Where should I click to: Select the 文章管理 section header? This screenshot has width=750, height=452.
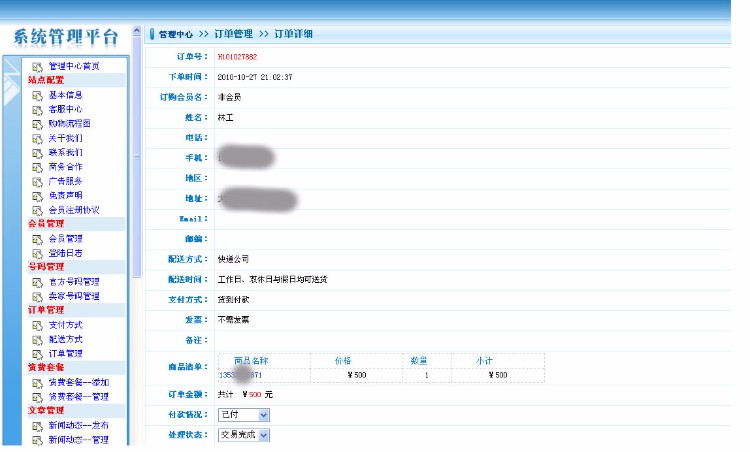(x=46, y=410)
